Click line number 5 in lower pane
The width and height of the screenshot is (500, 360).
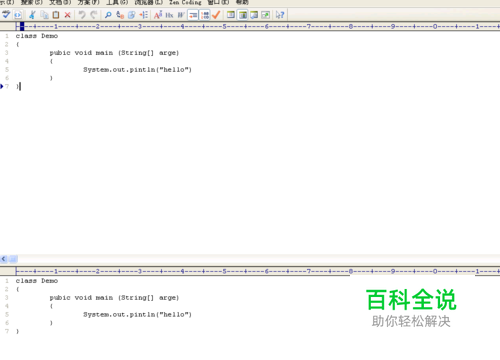click(x=7, y=314)
